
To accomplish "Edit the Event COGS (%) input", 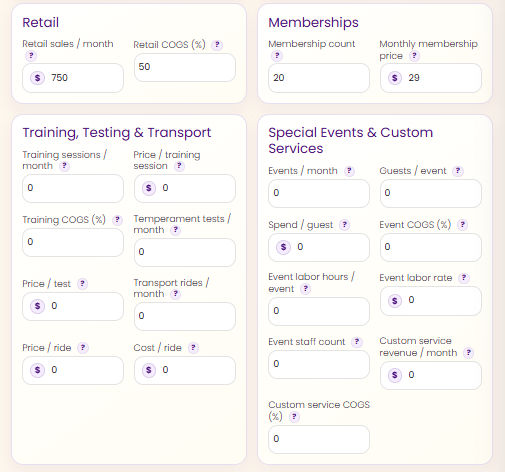I will 431,247.
